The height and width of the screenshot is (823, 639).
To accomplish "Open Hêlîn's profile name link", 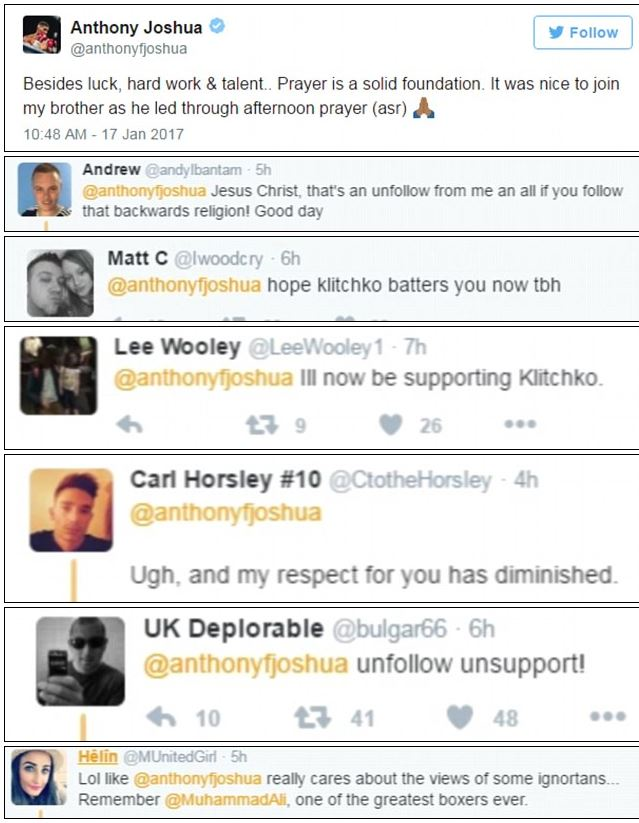I will [x=98, y=757].
